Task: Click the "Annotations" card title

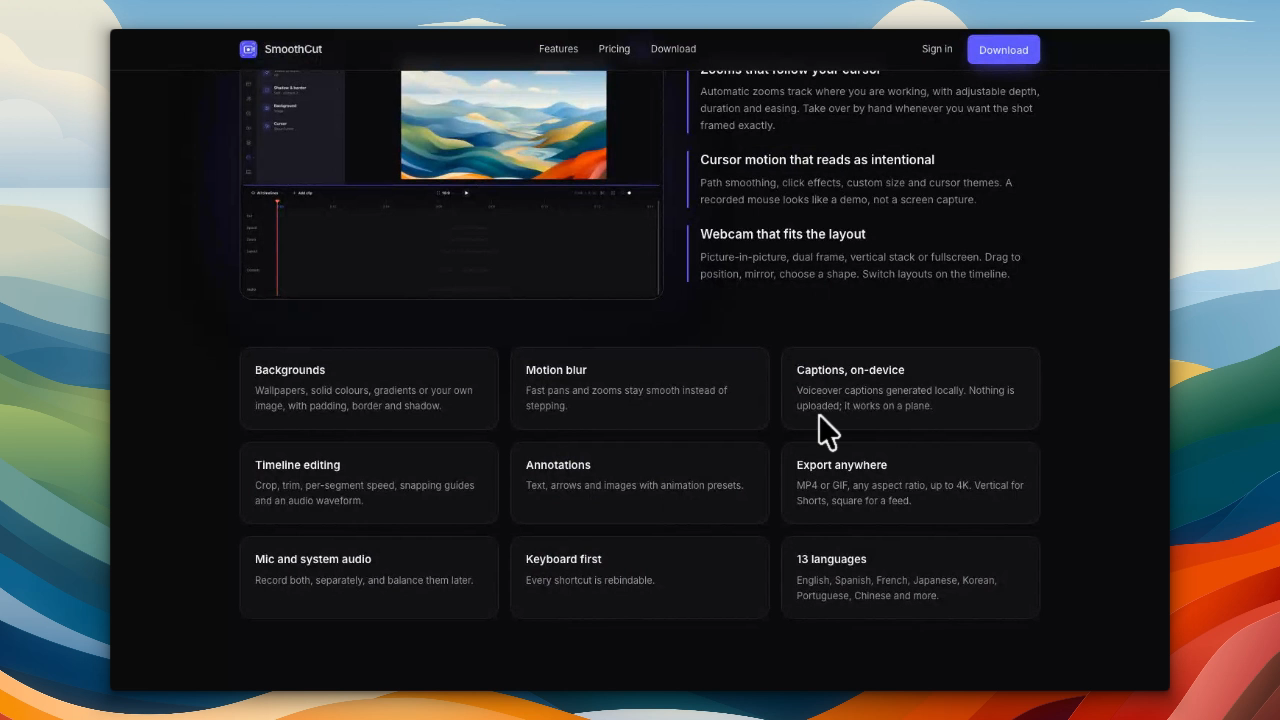Action: tap(558, 465)
